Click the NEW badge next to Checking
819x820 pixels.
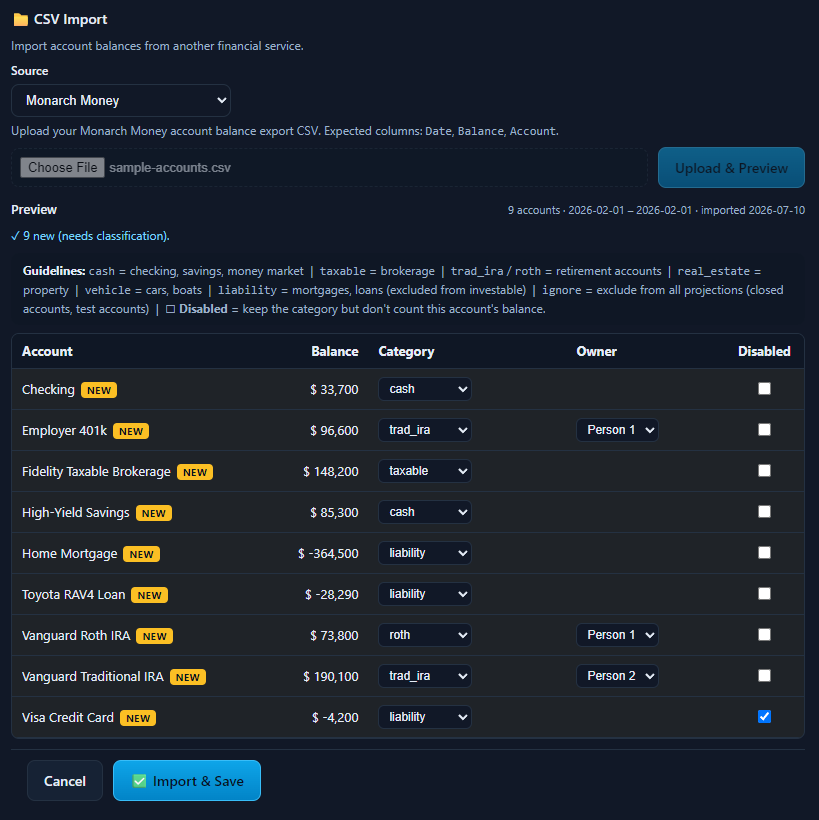(x=99, y=390)
